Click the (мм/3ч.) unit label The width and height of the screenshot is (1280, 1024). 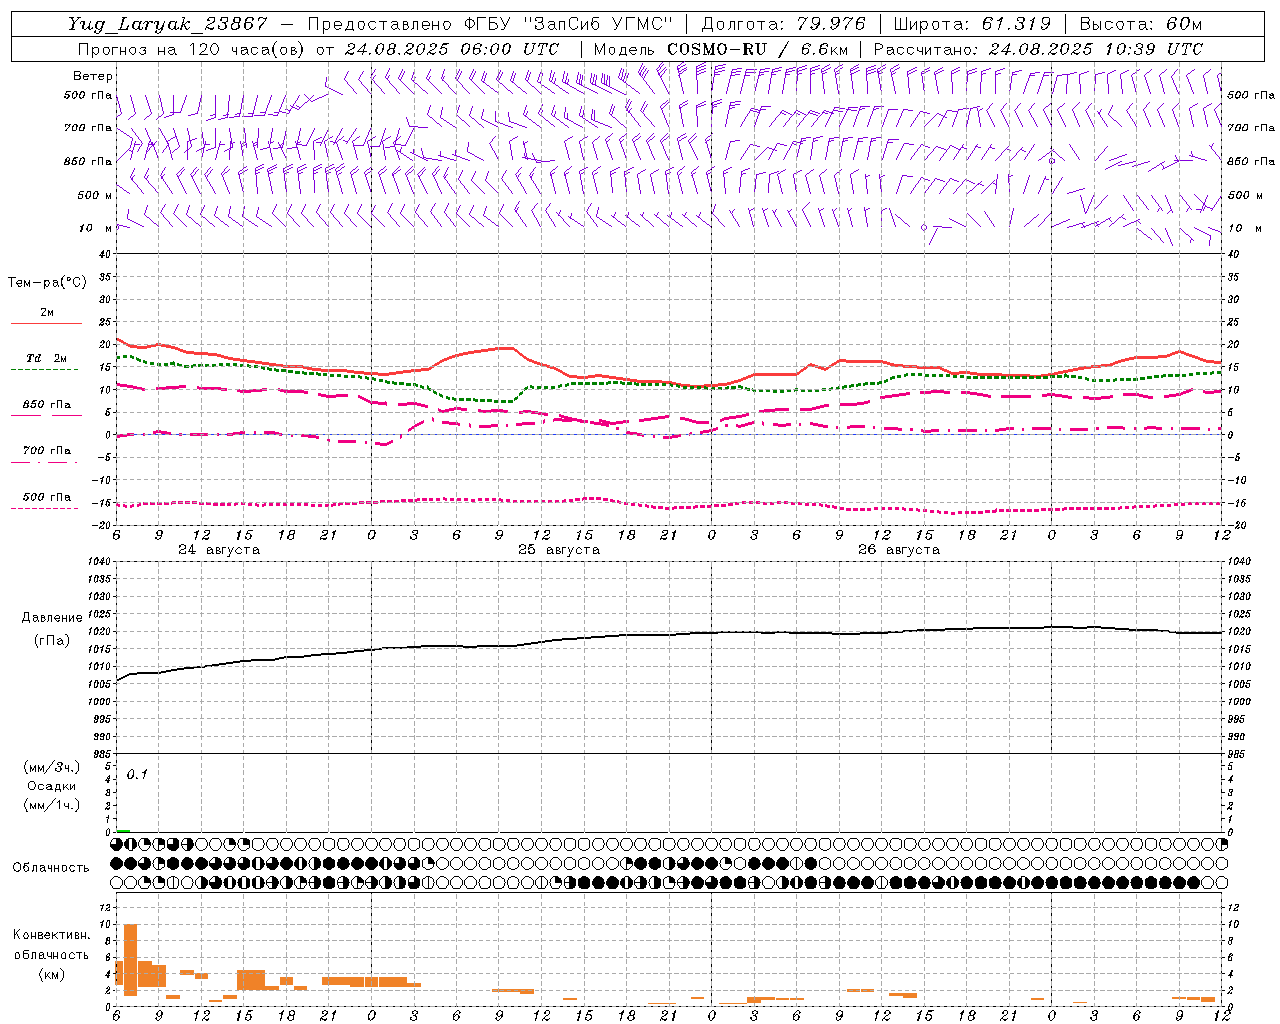(x=51, y=767)
